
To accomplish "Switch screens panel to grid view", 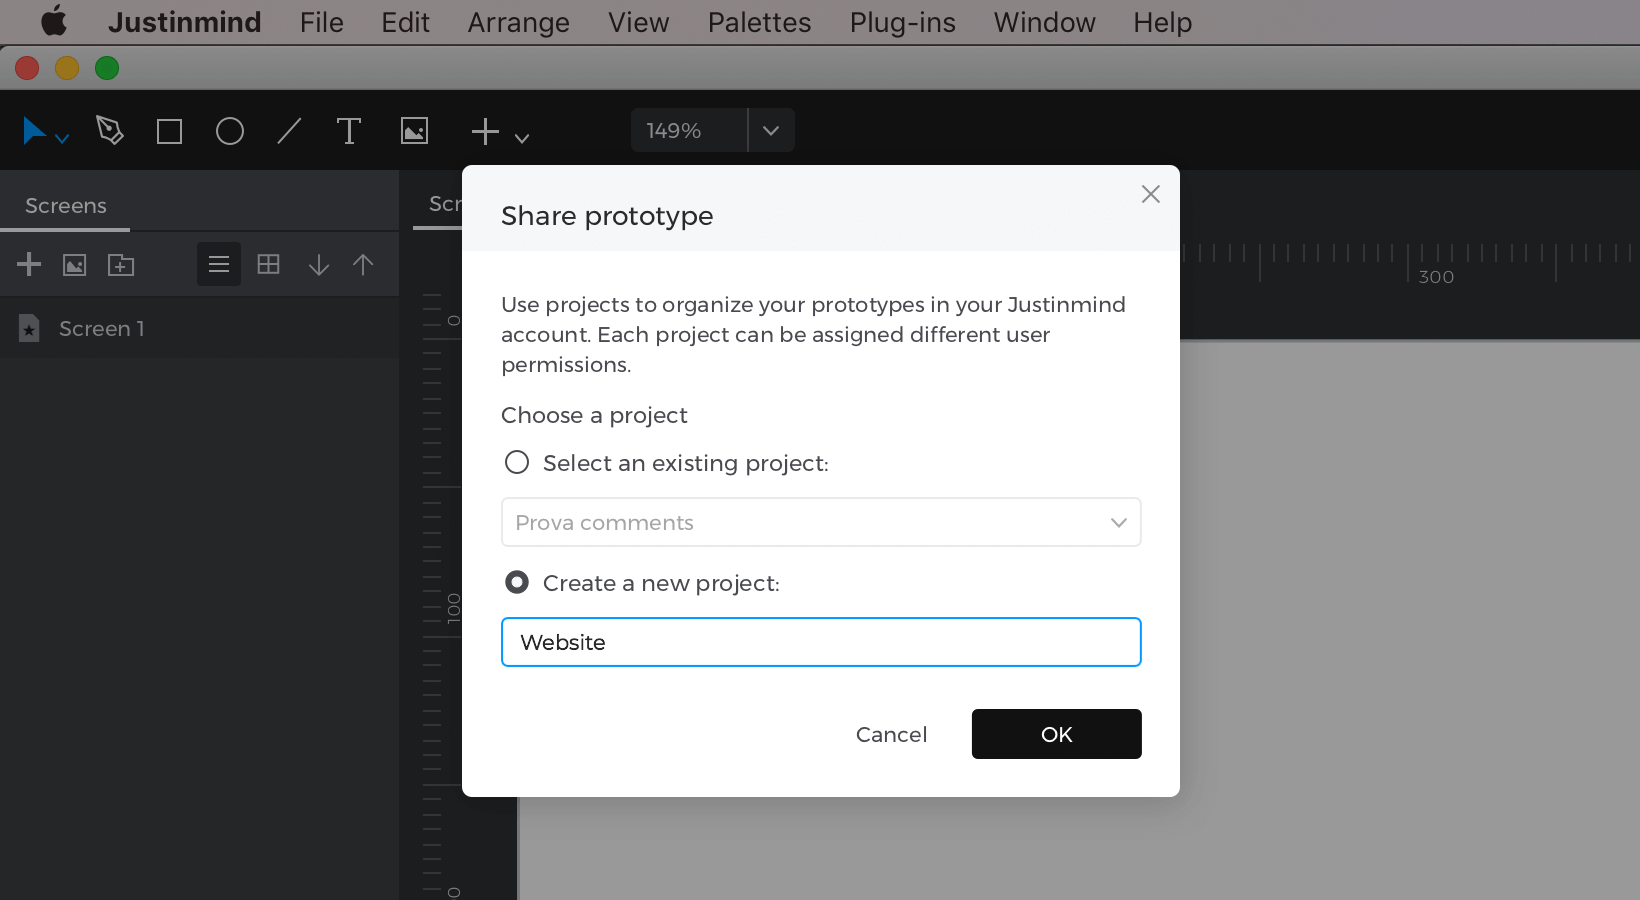I will 269,264.
